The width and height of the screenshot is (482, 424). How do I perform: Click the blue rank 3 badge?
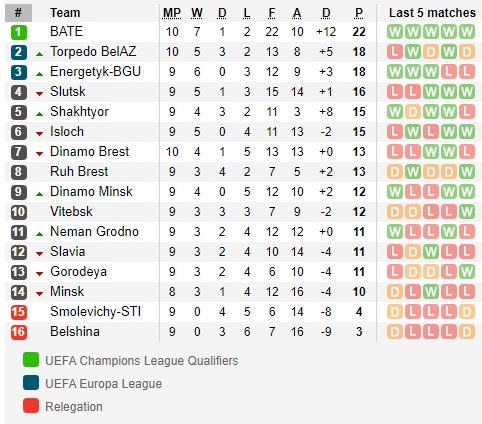click(x=19, y=72)
